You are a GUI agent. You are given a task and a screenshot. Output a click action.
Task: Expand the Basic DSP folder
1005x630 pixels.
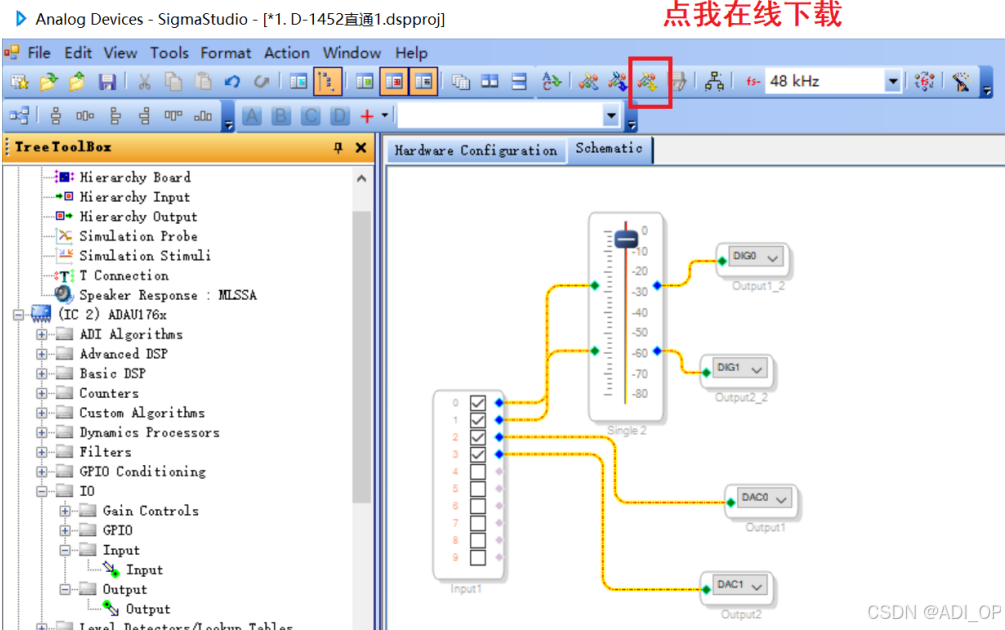click(42, 374)
